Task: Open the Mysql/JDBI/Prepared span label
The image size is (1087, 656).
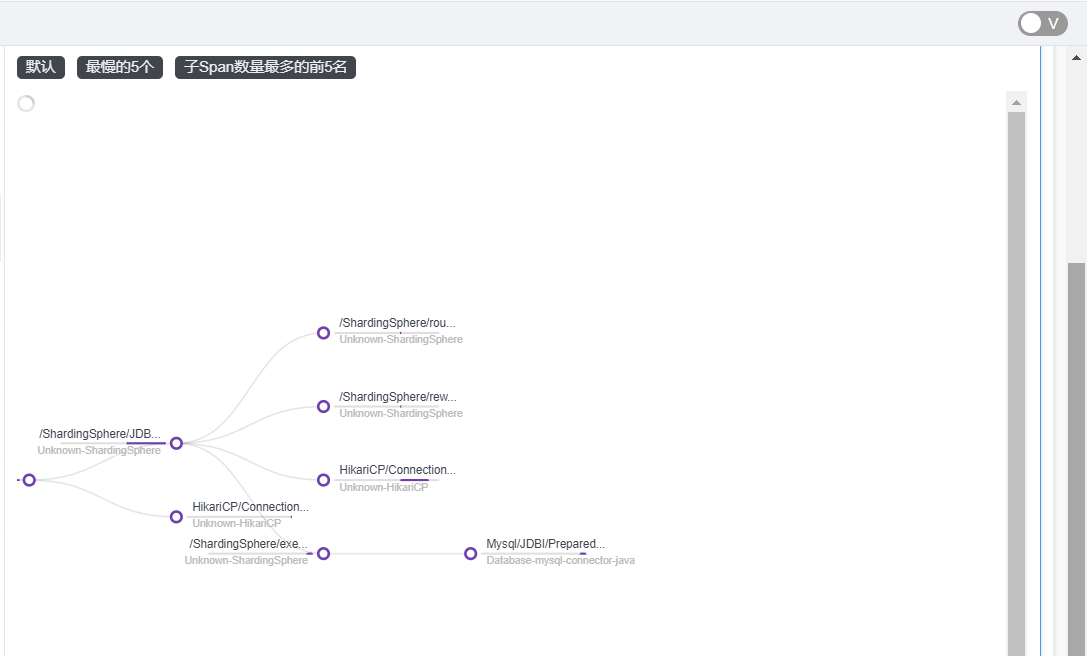Action: click(x=544, y=543)
